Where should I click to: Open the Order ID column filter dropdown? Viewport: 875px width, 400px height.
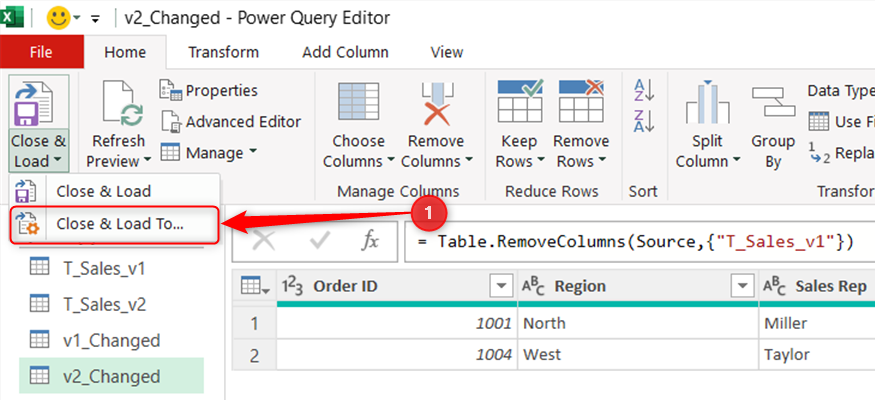pyautogui.click(x=501, y=287)
